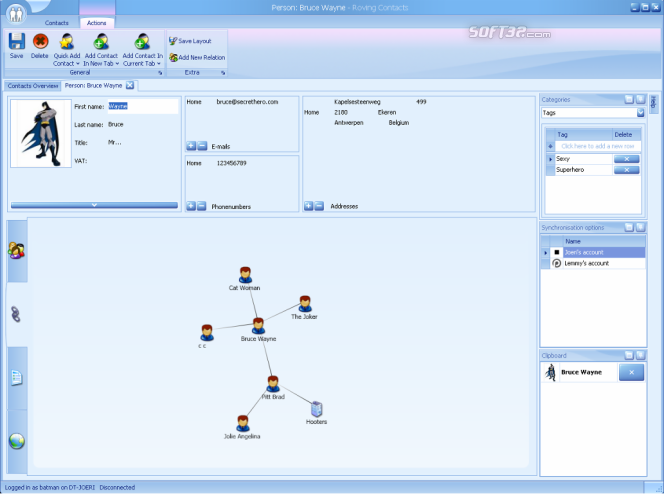This screenshot has height=494, width=664.
Task: Click the Batman contact photo
Action: [x=41, y=133]
